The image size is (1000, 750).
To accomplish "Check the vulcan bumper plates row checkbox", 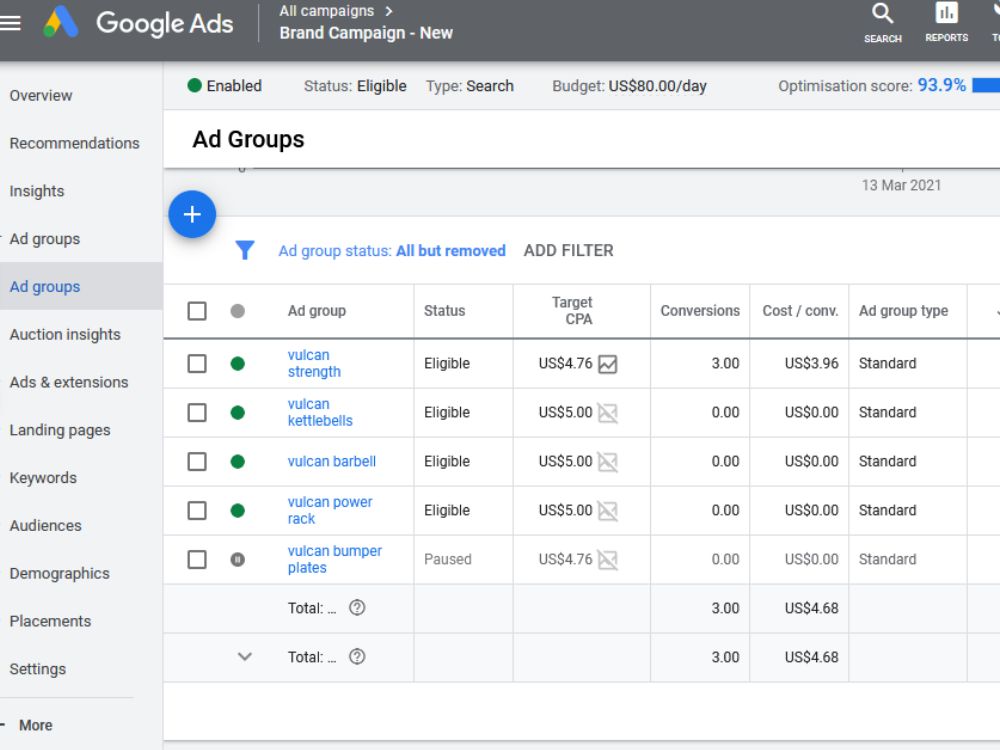I will (x=197, y=559).
